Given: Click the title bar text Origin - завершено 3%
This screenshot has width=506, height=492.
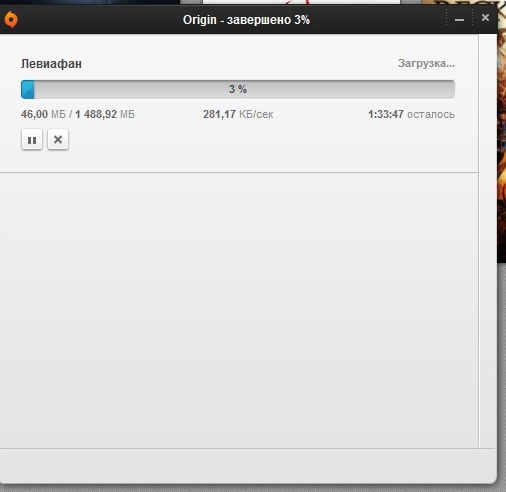Looking at the screenshot, I should pos(246,20).
